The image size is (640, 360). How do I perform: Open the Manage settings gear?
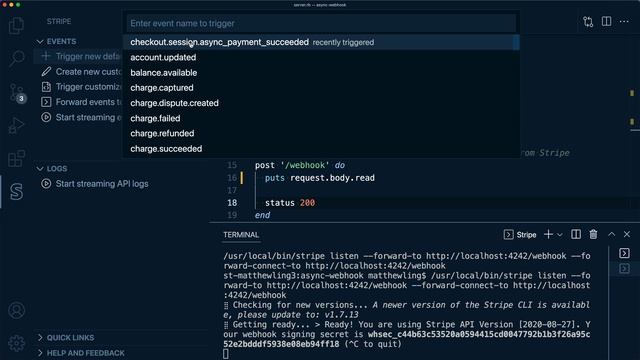coord(16,343)
